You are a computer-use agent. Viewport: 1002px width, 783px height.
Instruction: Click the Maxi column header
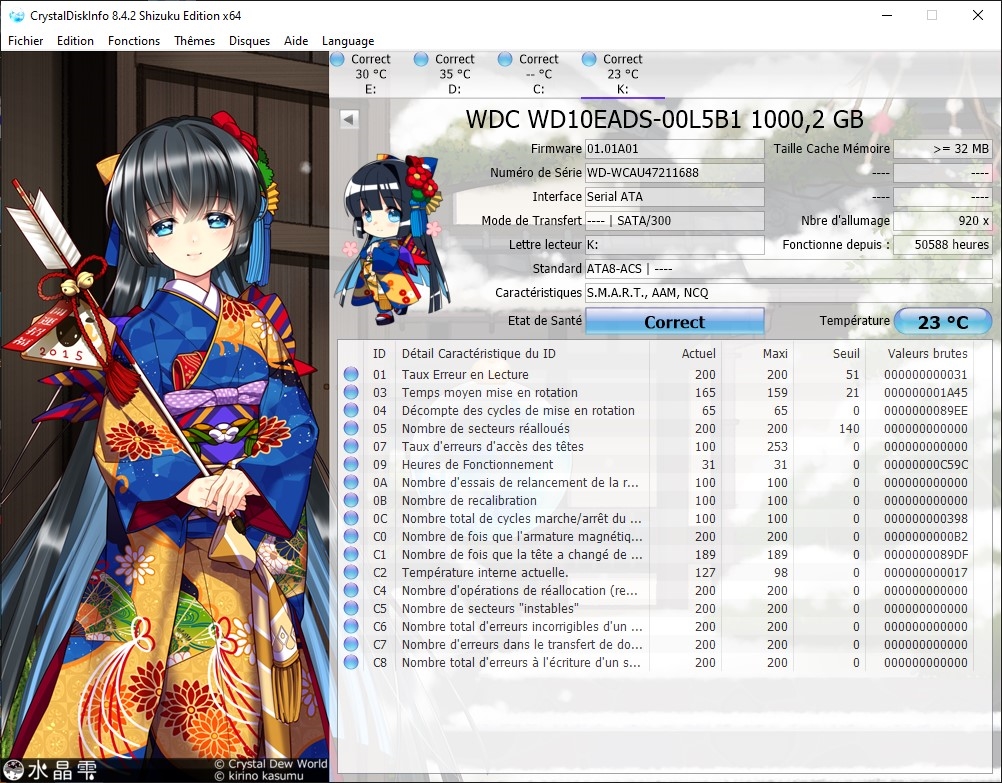(775, 353)
